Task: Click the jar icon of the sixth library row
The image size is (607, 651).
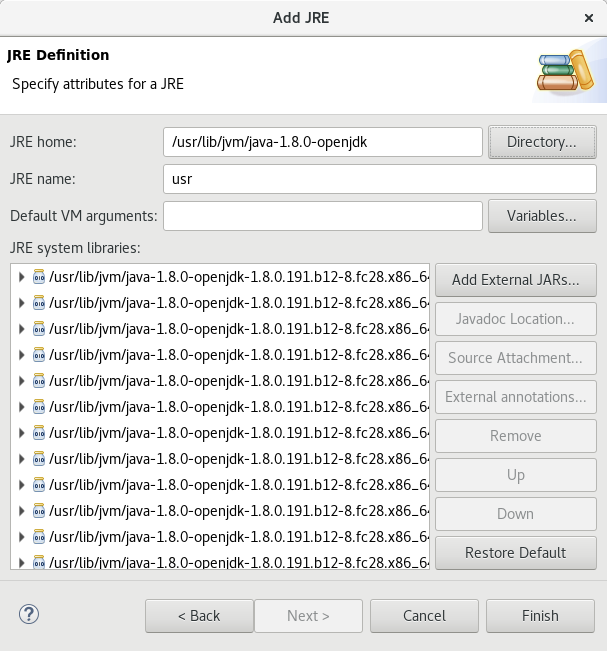Action: pyautogui.click(x=39, y=406)
